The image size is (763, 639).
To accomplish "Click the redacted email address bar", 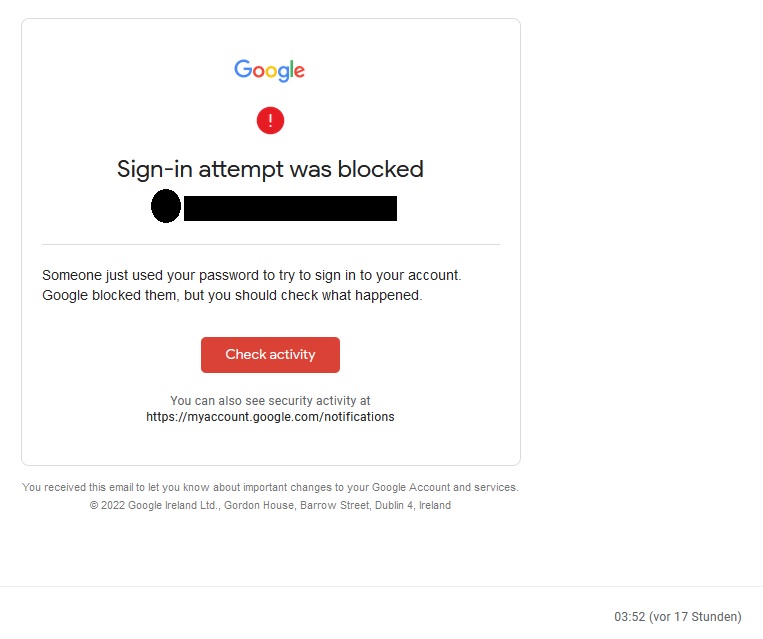I will pyautogui.click(x=291, y=208).
